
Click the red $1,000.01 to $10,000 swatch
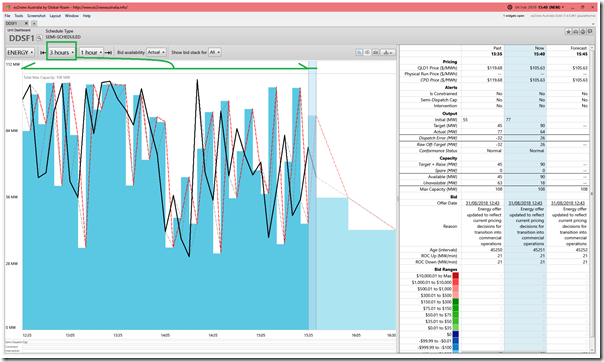pyautogui.click(x=455, y=282)
